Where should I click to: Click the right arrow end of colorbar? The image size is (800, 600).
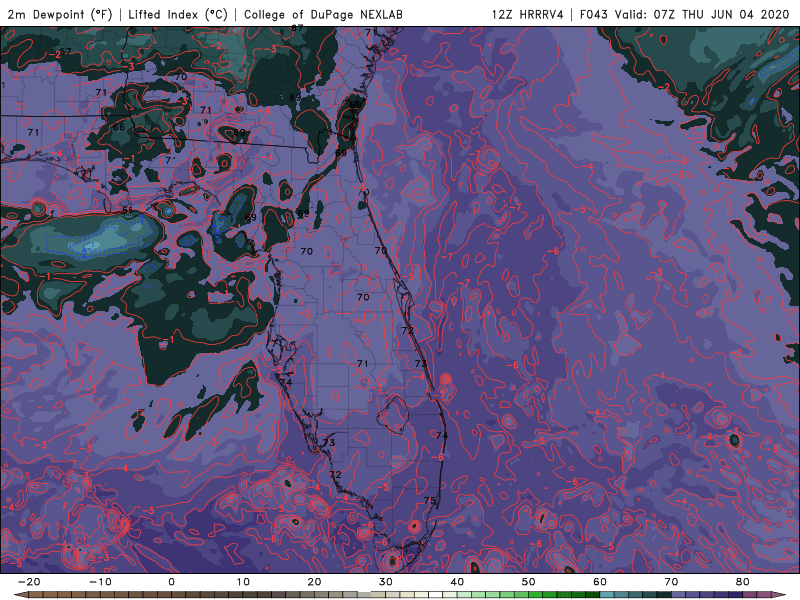[780, 595]
